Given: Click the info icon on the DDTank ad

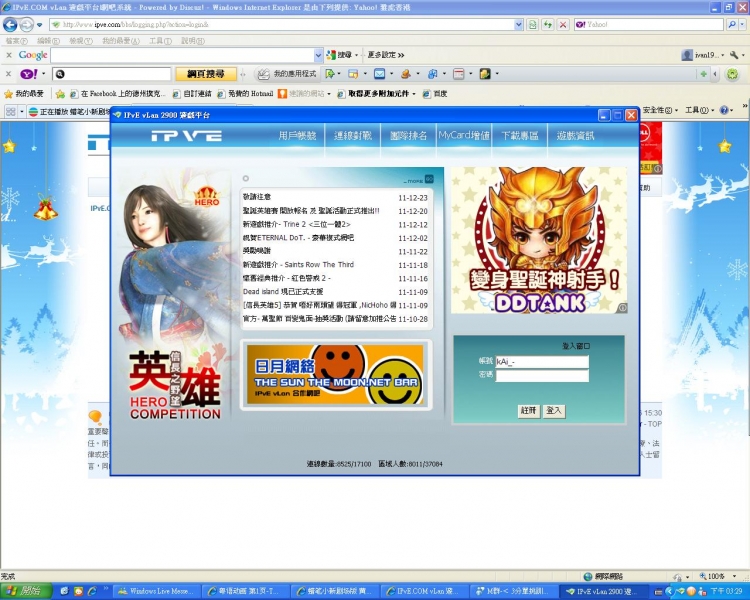Looking at the screenshot, I should [622, 308].
